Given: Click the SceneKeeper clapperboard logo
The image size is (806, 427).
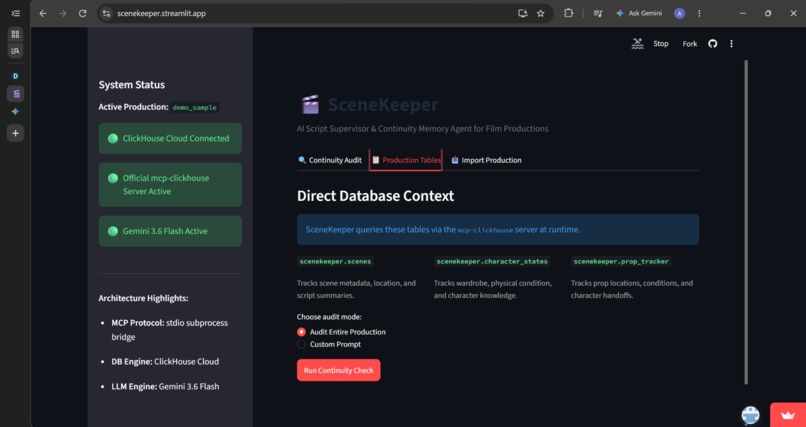Looking at the screenshot, I should click(310, 105).
